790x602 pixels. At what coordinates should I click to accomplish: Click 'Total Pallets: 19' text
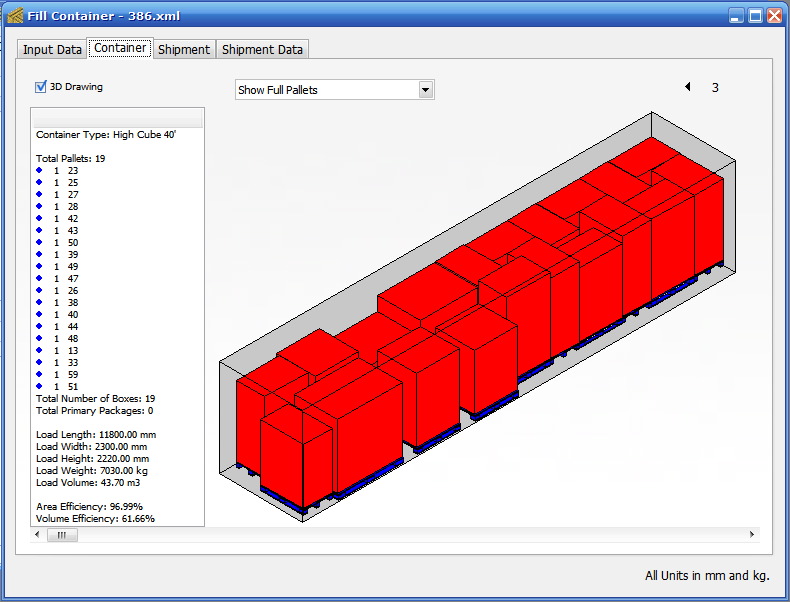pos(71,159)
